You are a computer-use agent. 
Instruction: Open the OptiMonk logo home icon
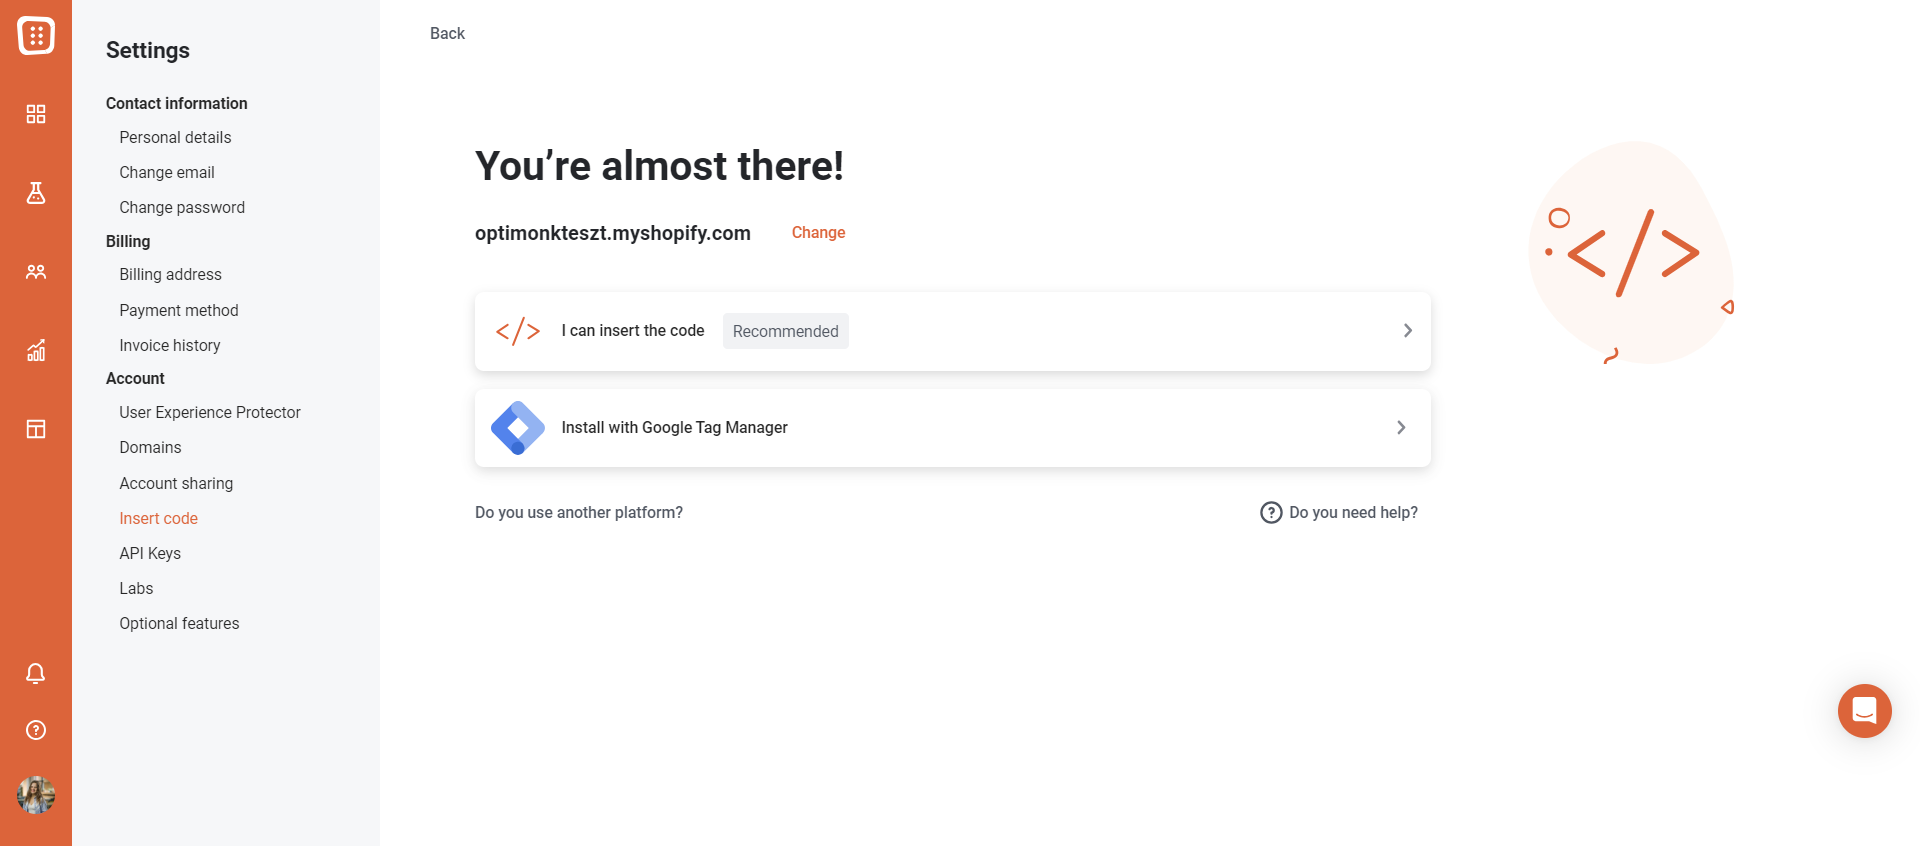tap(36, 36)
